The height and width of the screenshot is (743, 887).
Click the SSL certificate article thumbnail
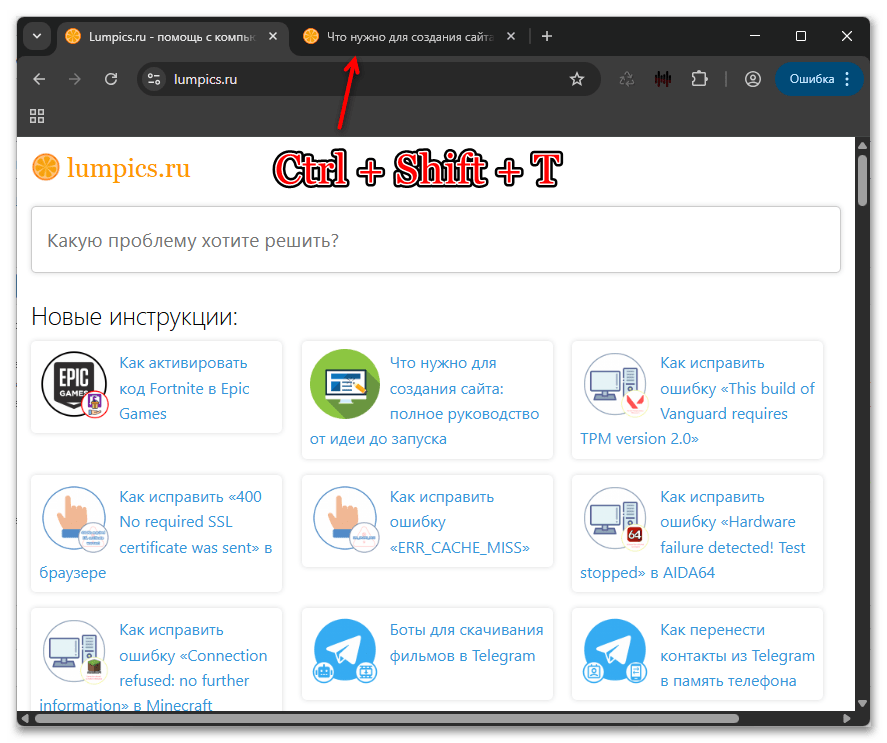[x=75, y=519]
